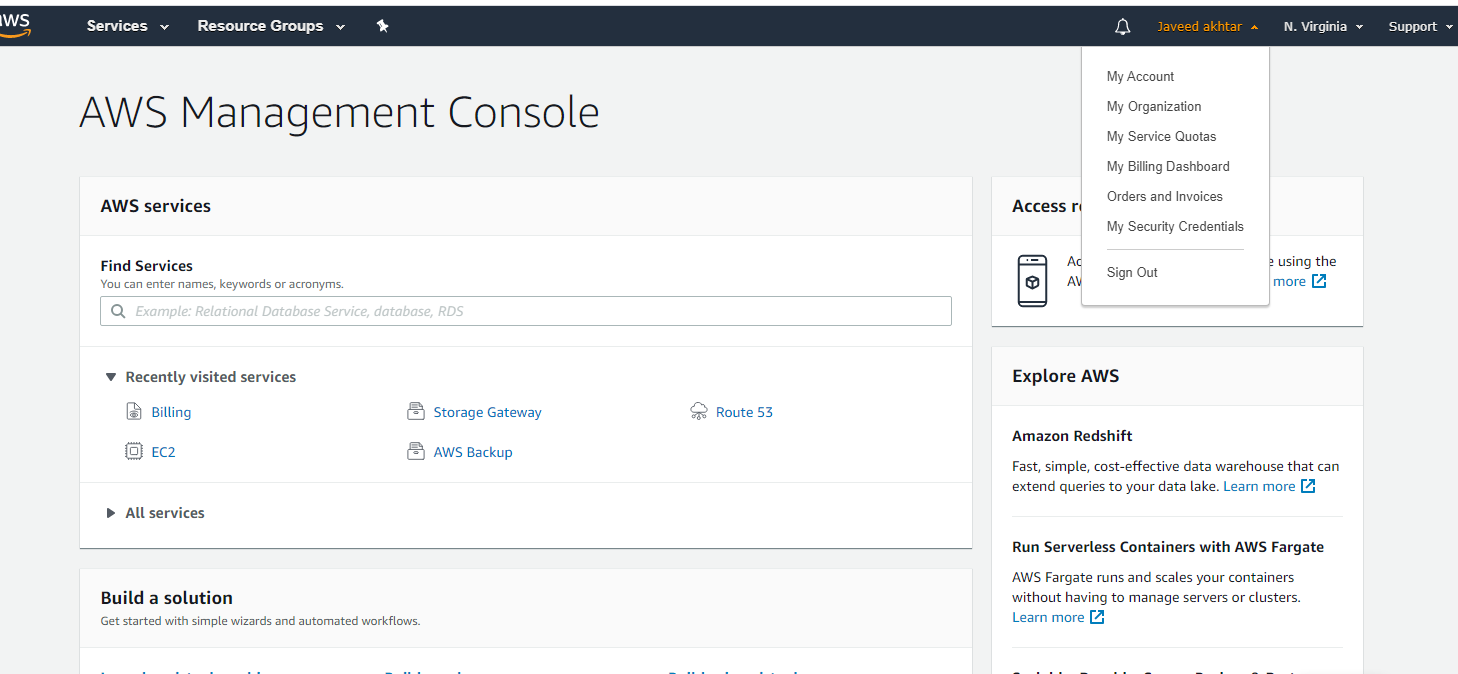Open the Storage Gateway link
This screenshot has height=674, width=1458.
pyautogui.click(x=487, y=412)
